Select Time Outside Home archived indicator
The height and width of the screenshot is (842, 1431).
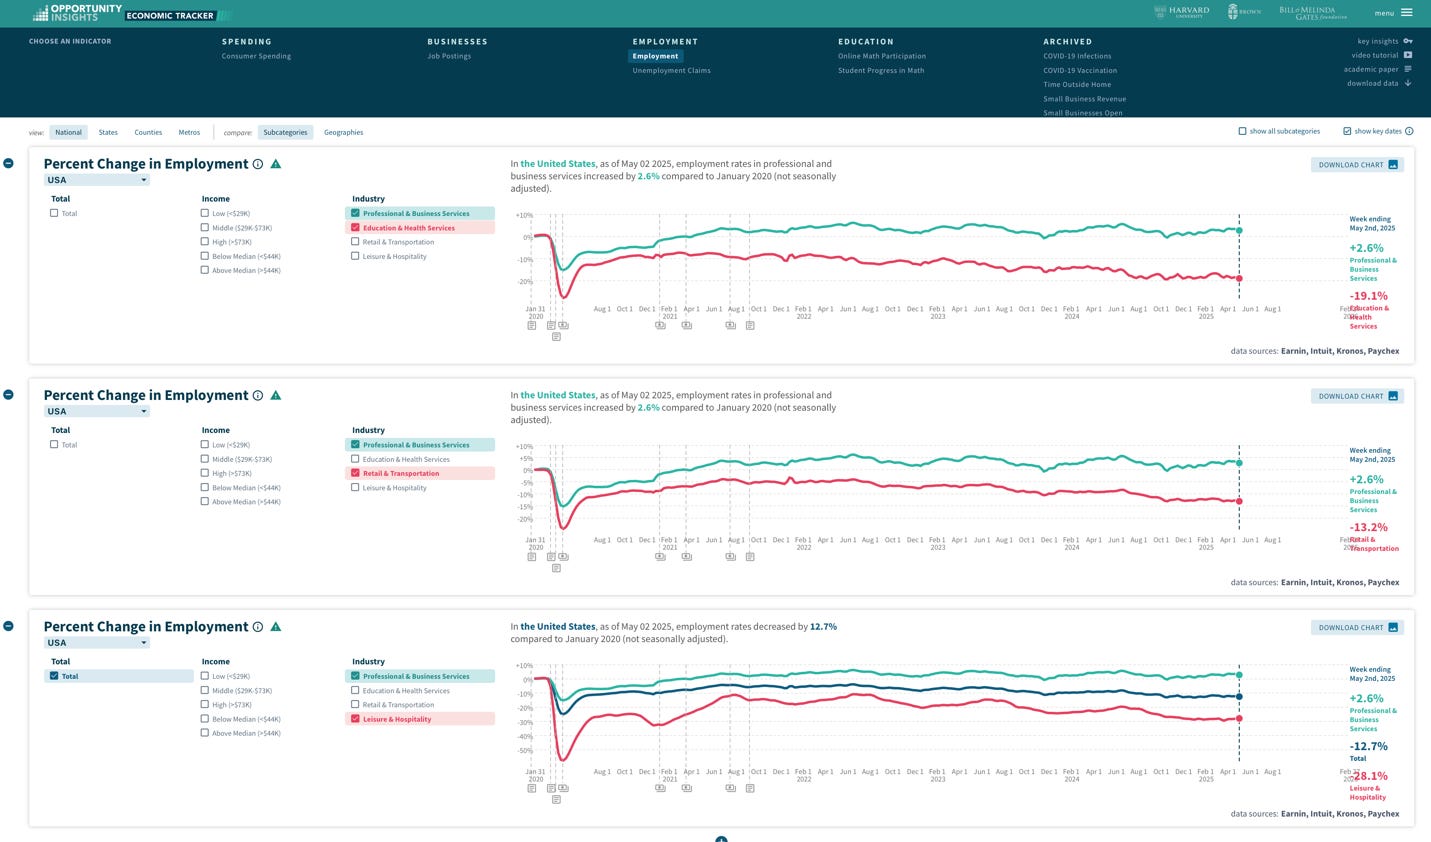(1077, 84)
